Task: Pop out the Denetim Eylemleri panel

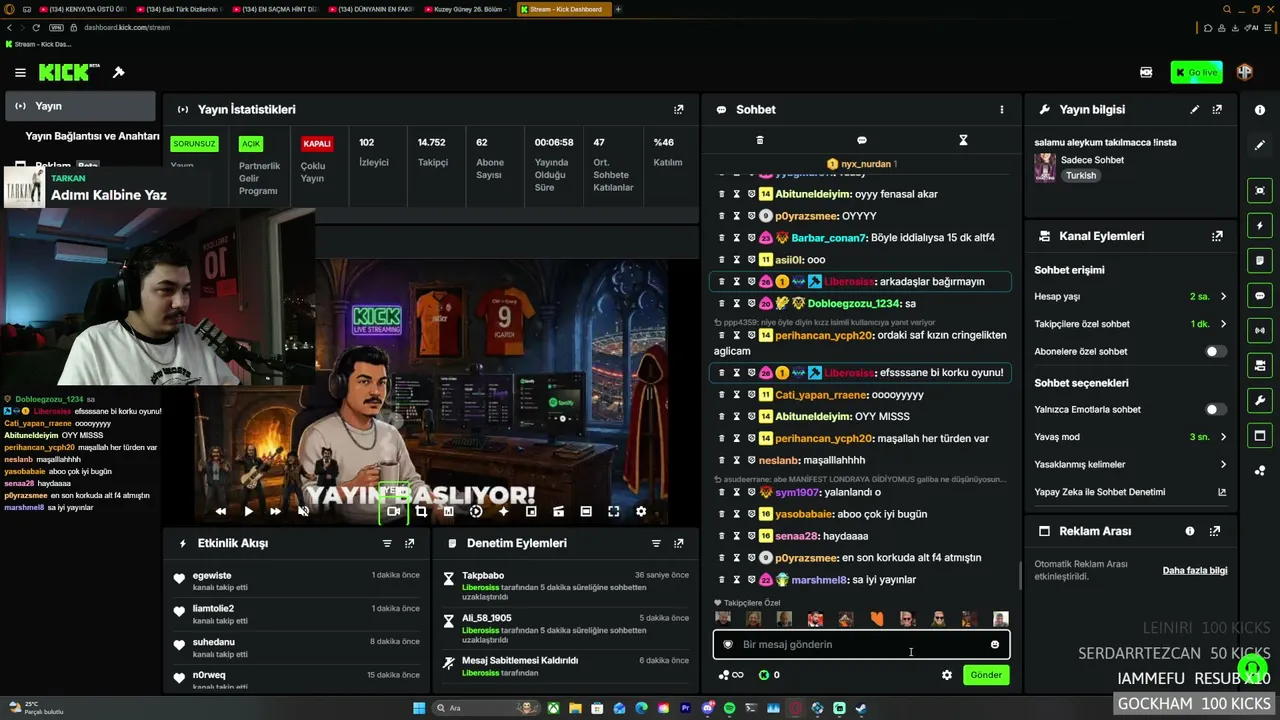Action: point(679,543)
